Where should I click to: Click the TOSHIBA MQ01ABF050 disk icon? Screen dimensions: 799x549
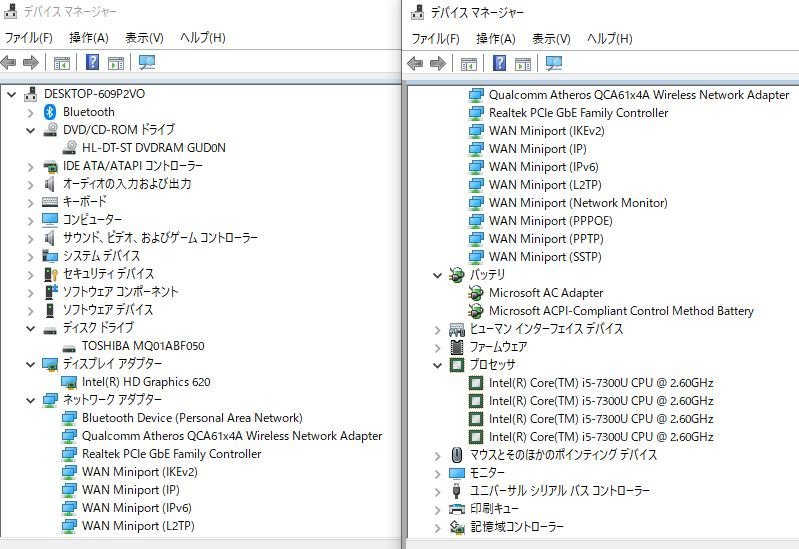[x=69, y=349]
